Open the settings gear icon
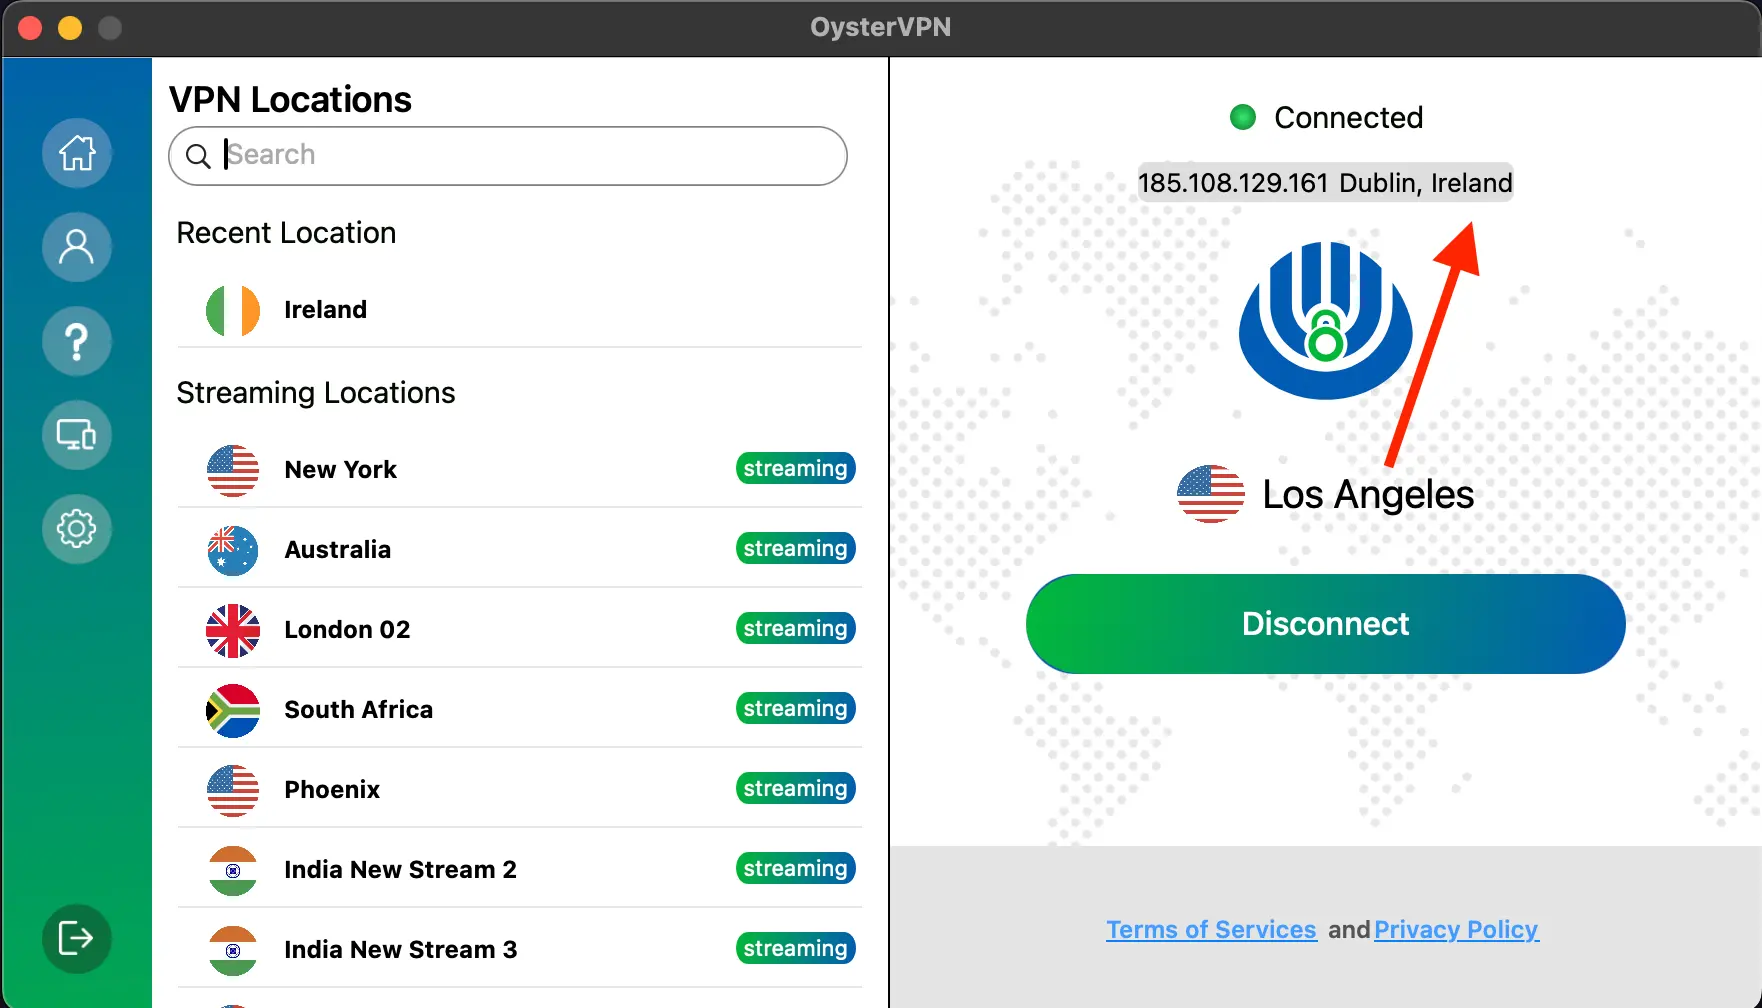 [77, 528]
